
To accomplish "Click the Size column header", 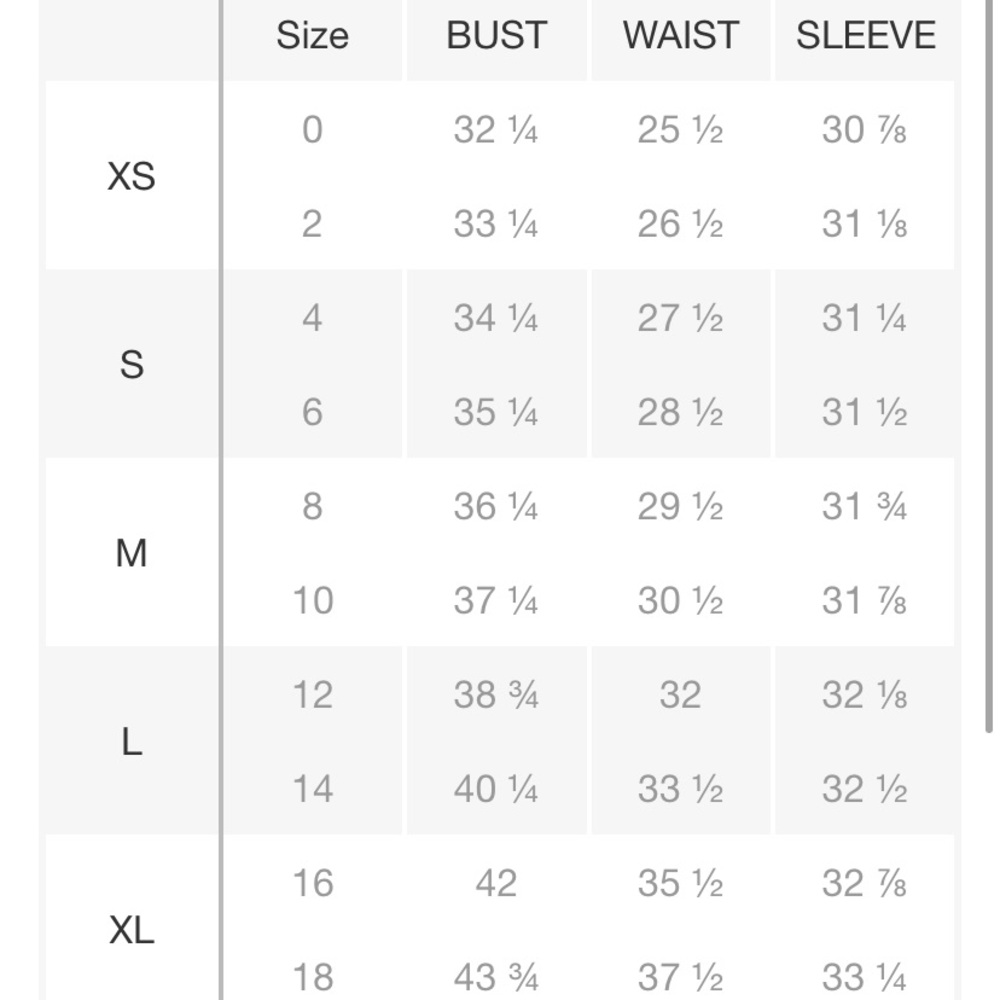I will 312,36.
